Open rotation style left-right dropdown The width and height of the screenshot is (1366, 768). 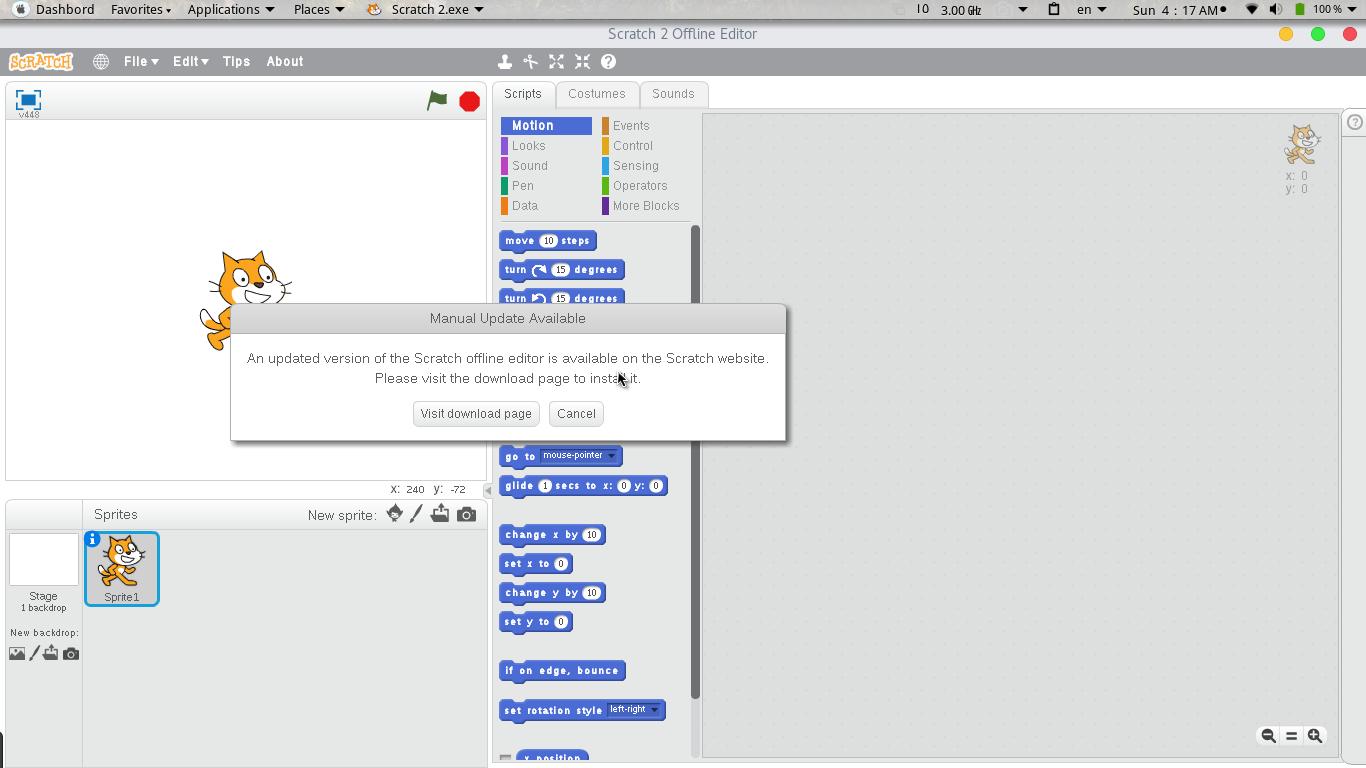pos(635,710)
